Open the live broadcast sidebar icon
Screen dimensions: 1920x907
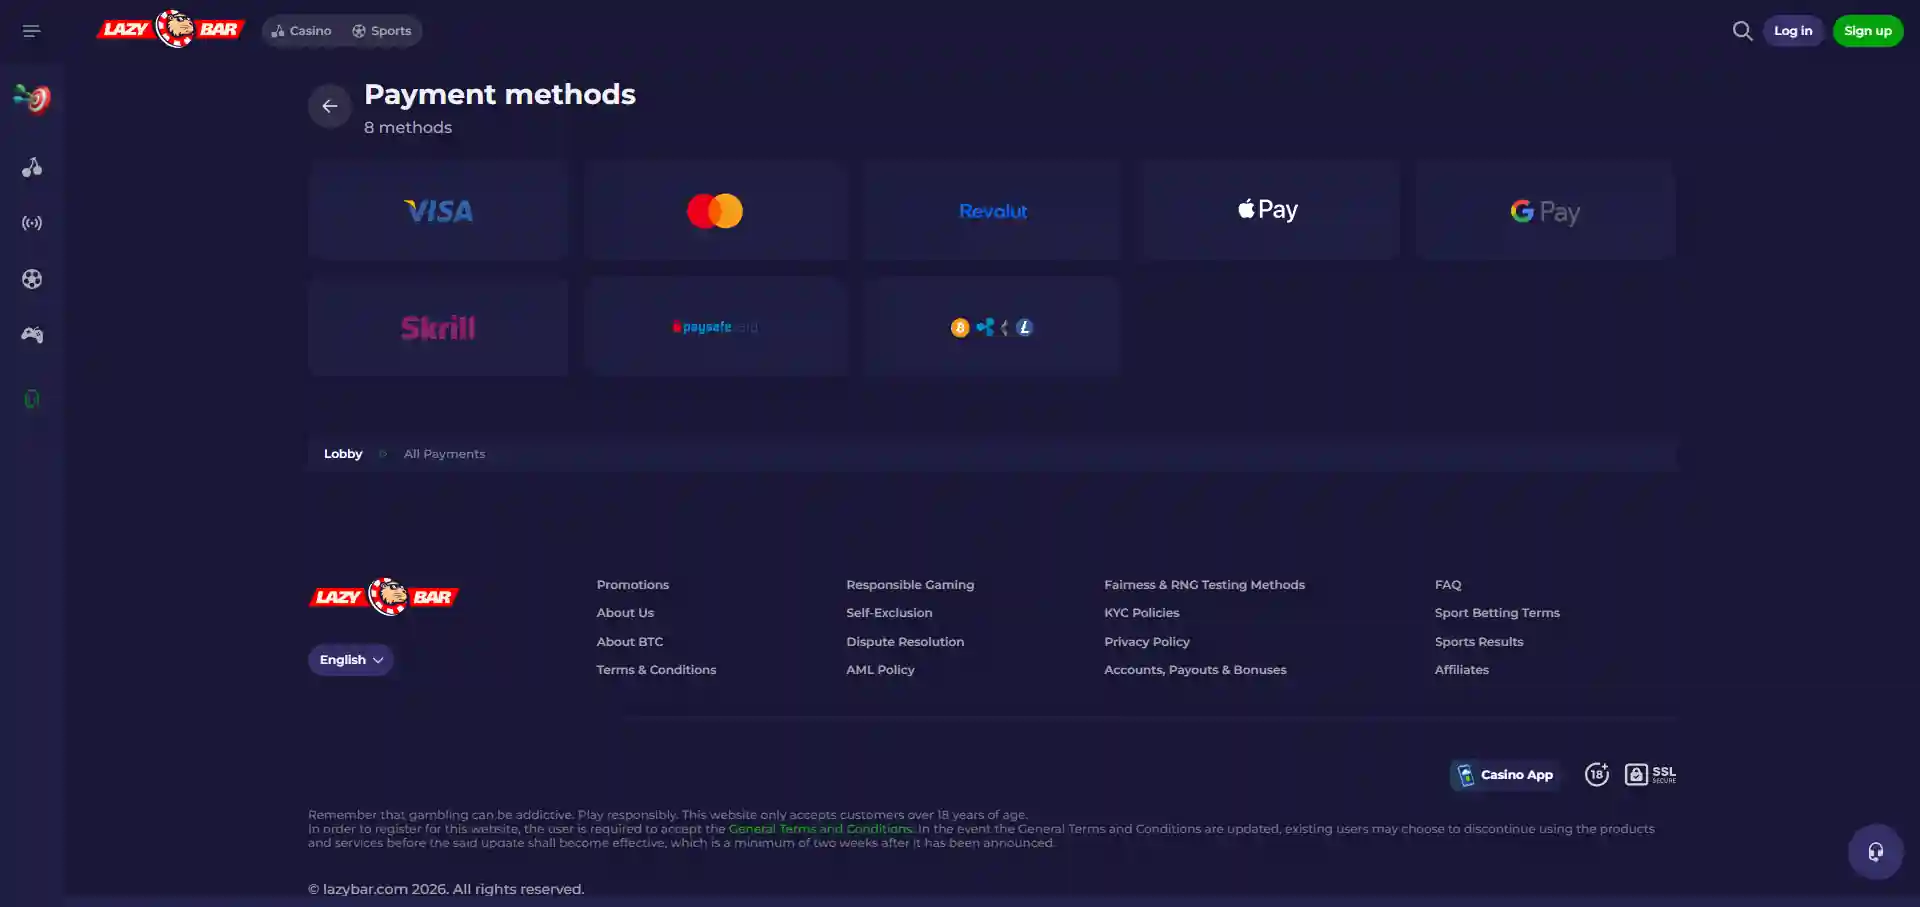point(32,223)
